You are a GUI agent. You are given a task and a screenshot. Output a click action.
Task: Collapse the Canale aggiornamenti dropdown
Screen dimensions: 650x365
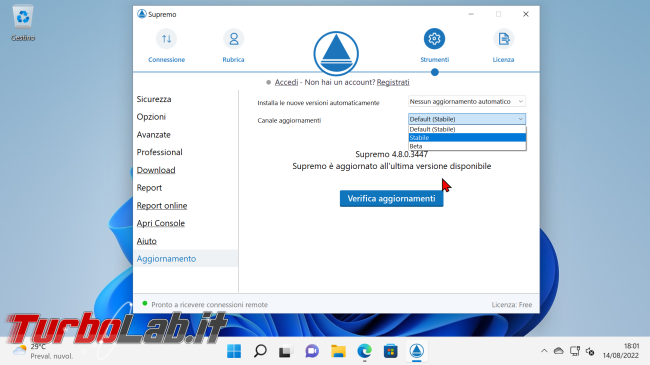click(x=467, y=119)
